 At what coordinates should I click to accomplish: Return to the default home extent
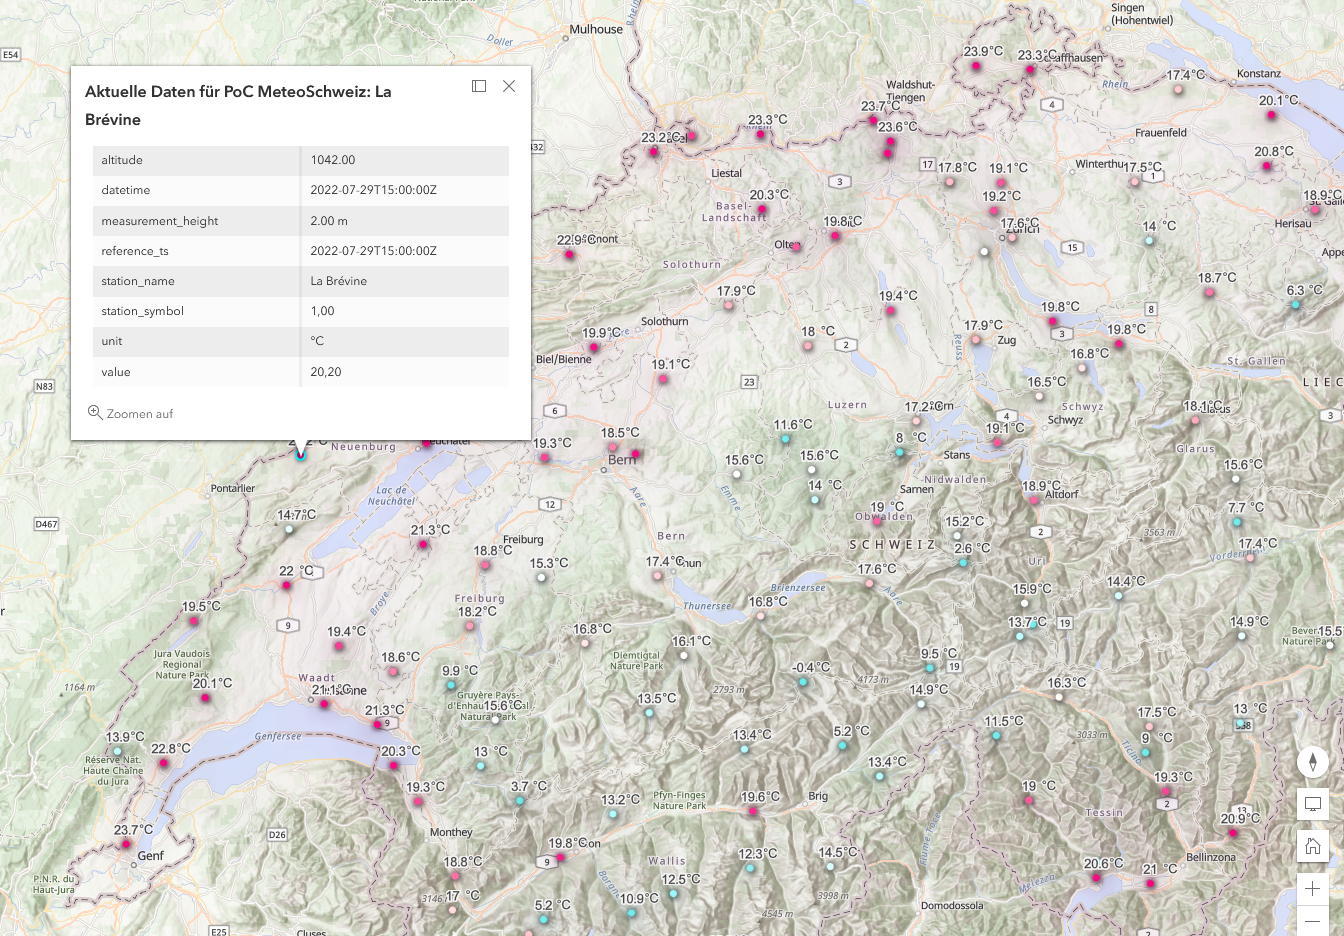tap(1313, 847)
